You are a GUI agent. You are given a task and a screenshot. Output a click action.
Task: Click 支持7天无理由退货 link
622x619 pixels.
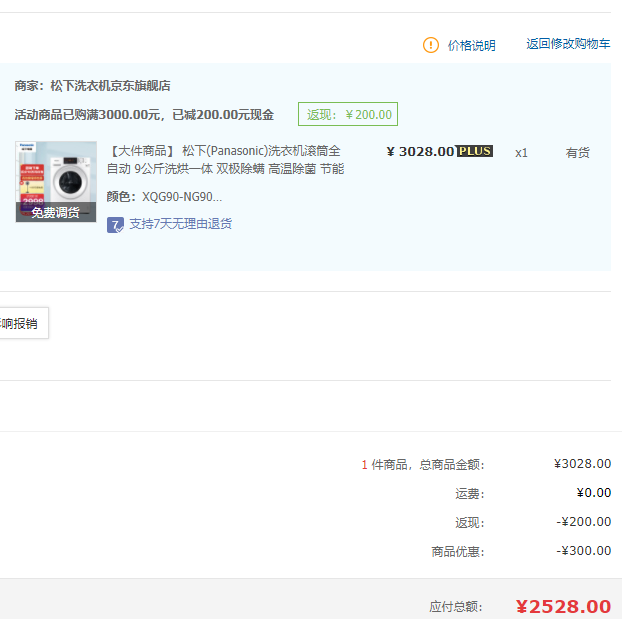click(180, 224)
